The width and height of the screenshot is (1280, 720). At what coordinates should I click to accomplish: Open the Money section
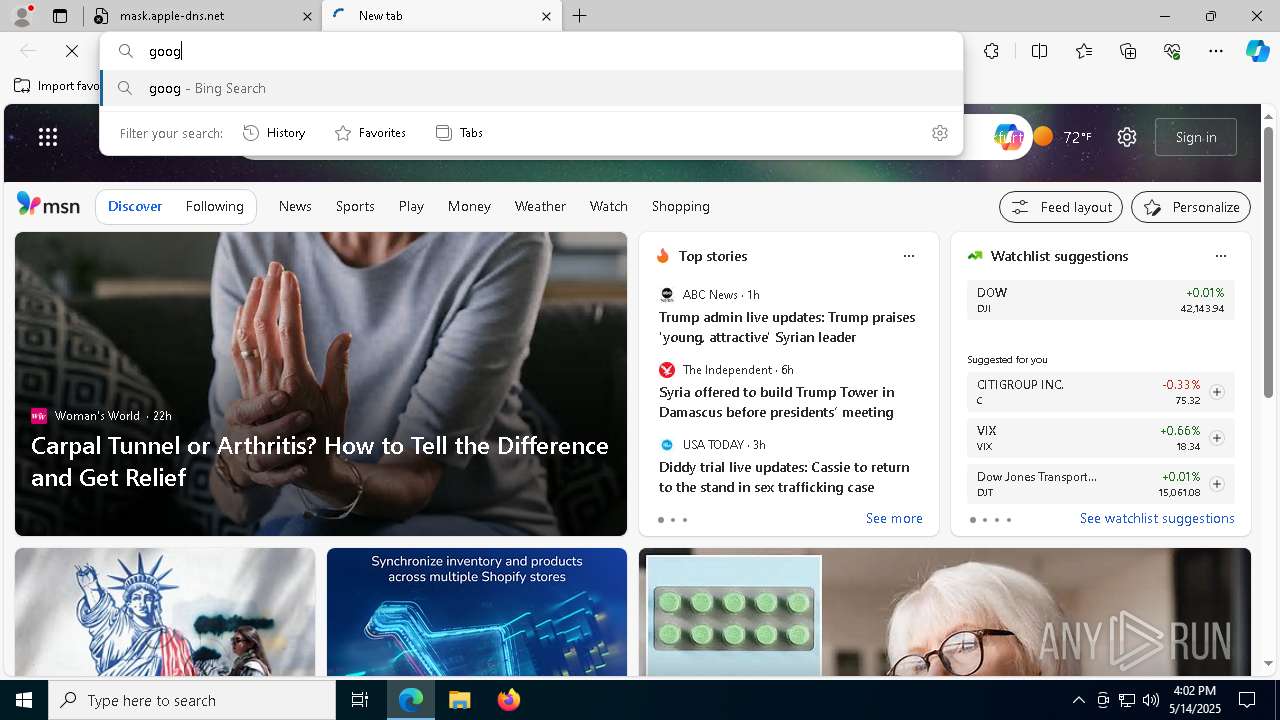[x=469, y=206]
